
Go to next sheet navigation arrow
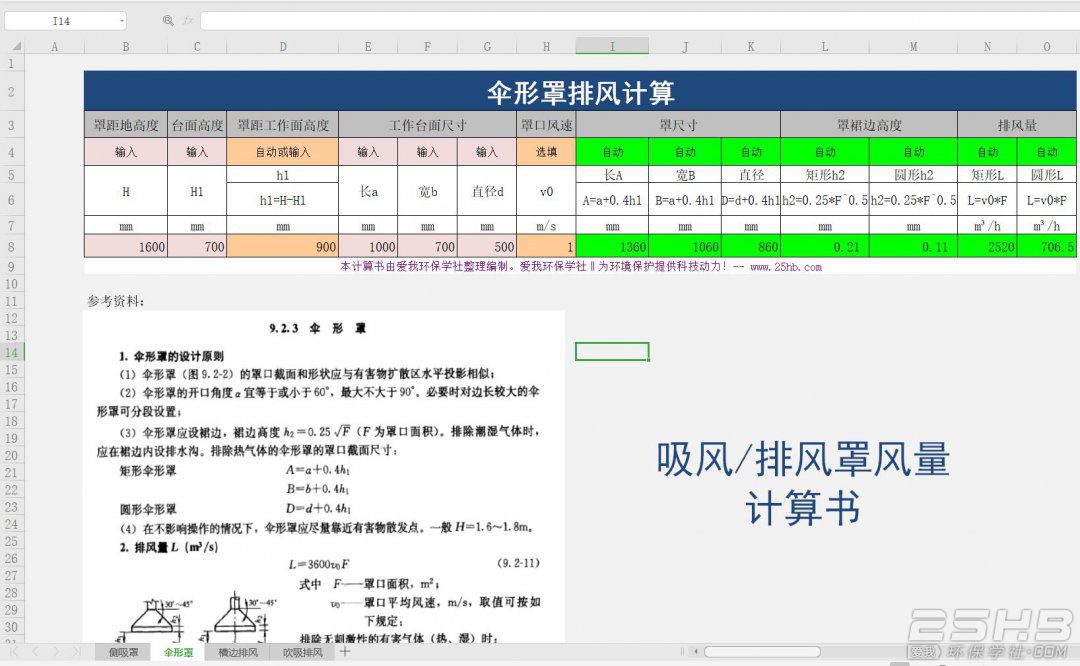56,652
